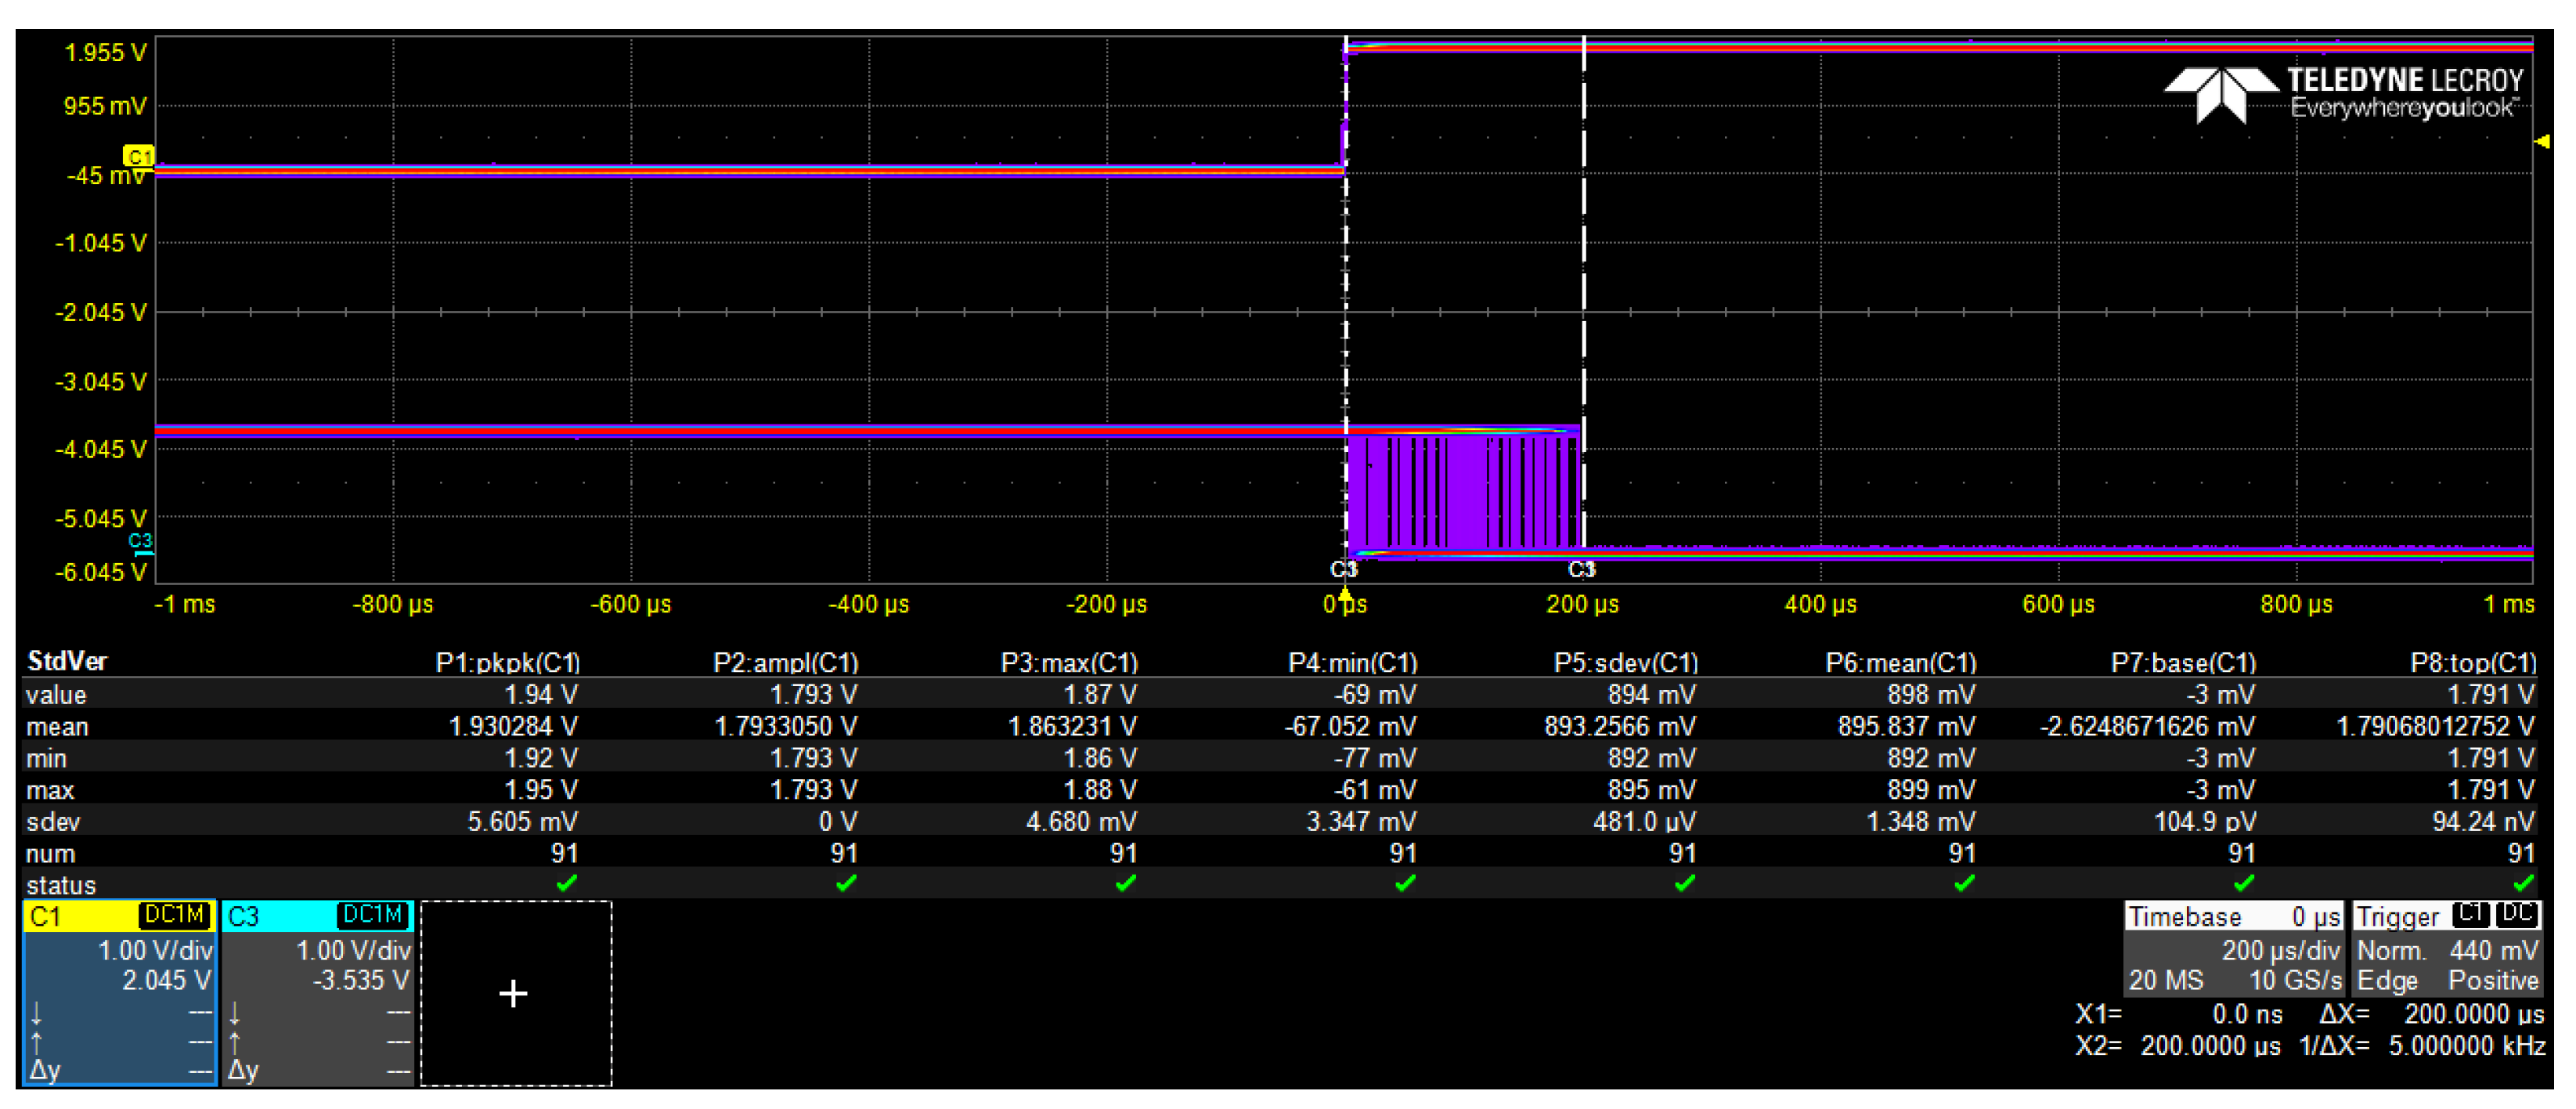The image size is (2576, 1109).
Task: Select the P8:top(C1) measurement column header
Action: tap(2472, 663)
